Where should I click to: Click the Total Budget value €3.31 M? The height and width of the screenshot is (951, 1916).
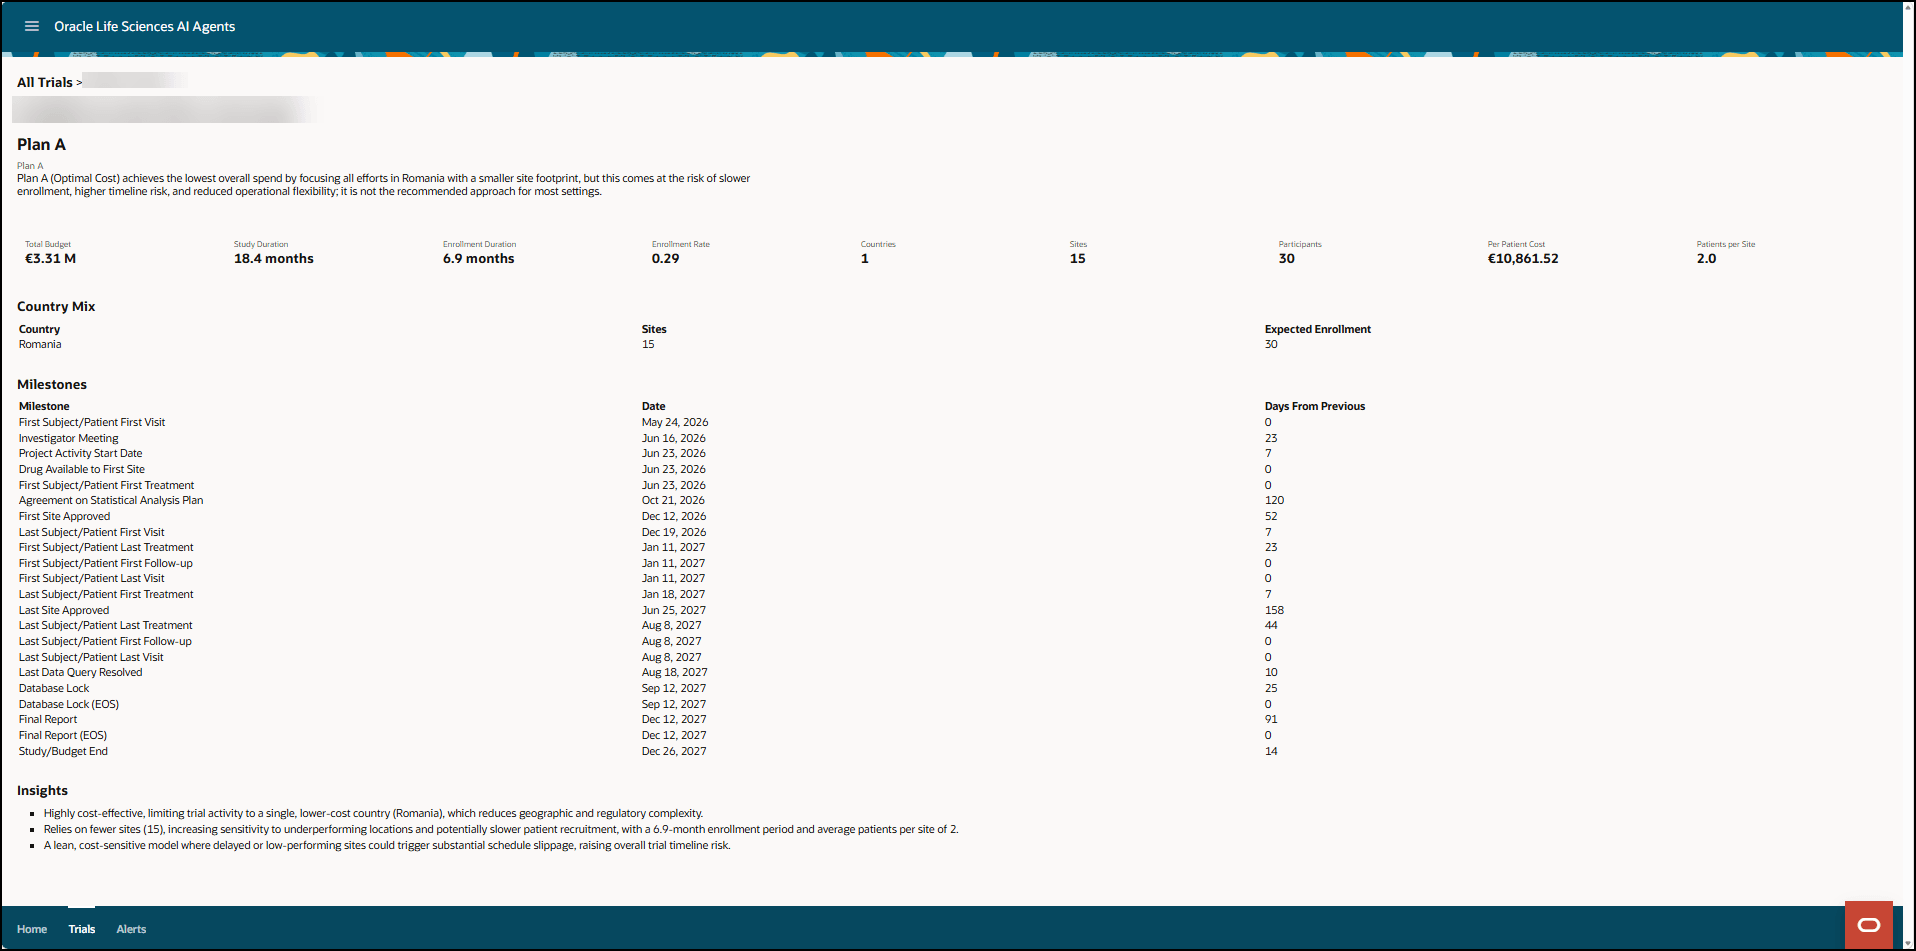point(50,258)
